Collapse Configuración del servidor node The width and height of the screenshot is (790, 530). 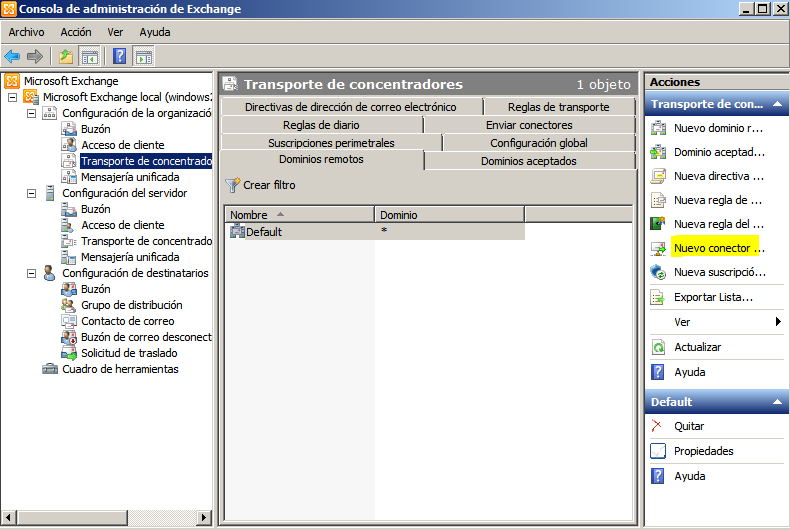31,193
